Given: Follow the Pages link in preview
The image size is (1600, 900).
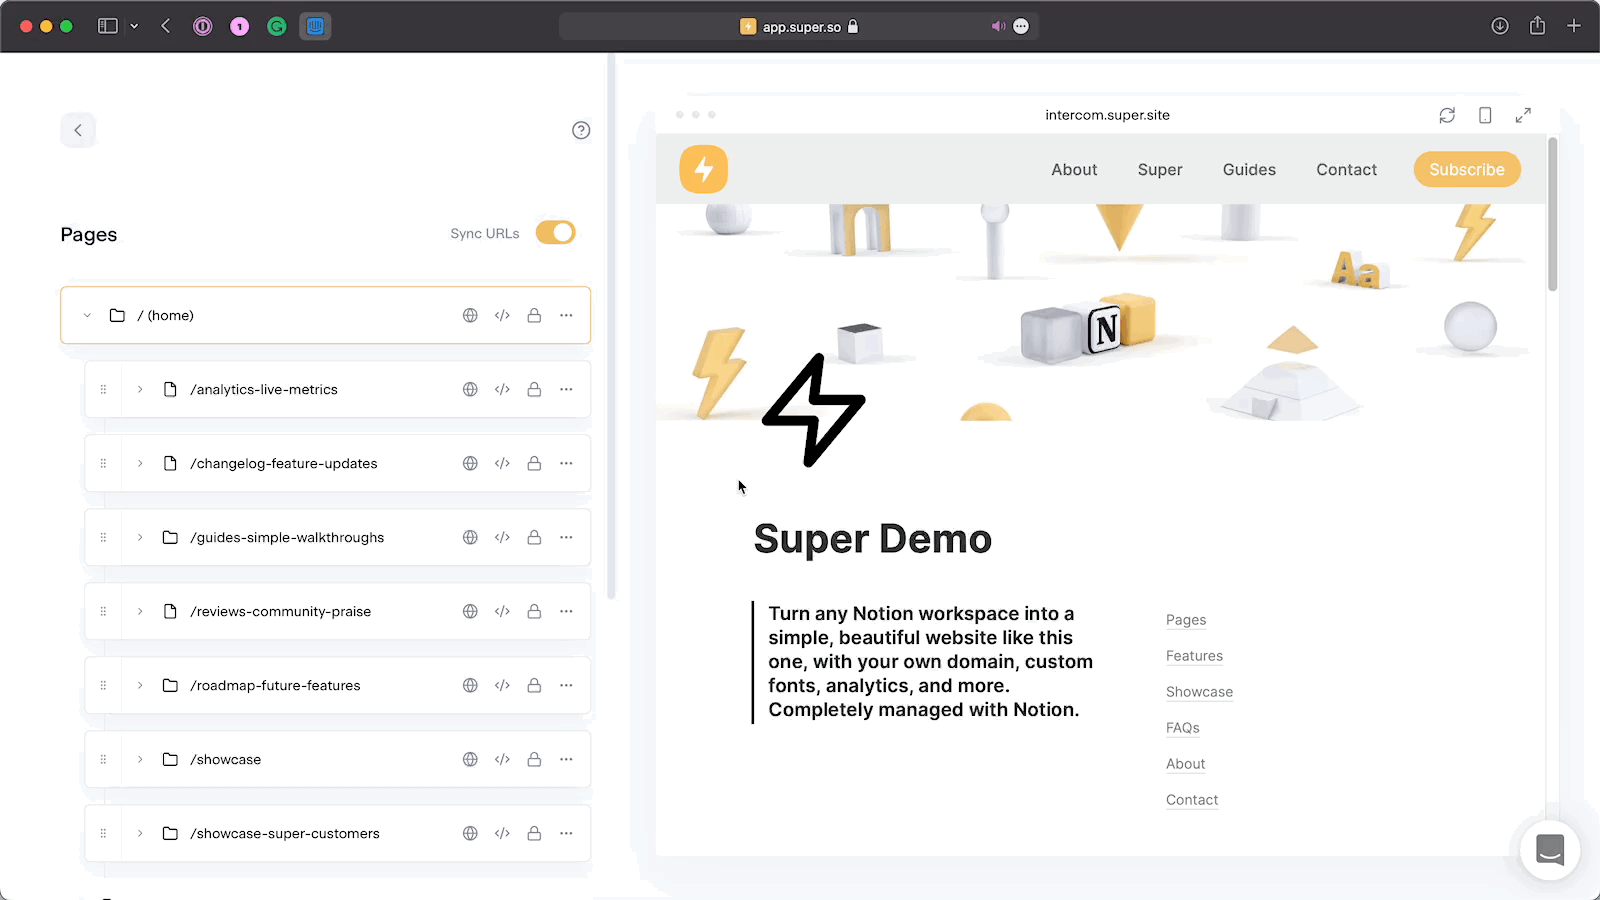Looking at the screenshot, I should [1186, 620].
